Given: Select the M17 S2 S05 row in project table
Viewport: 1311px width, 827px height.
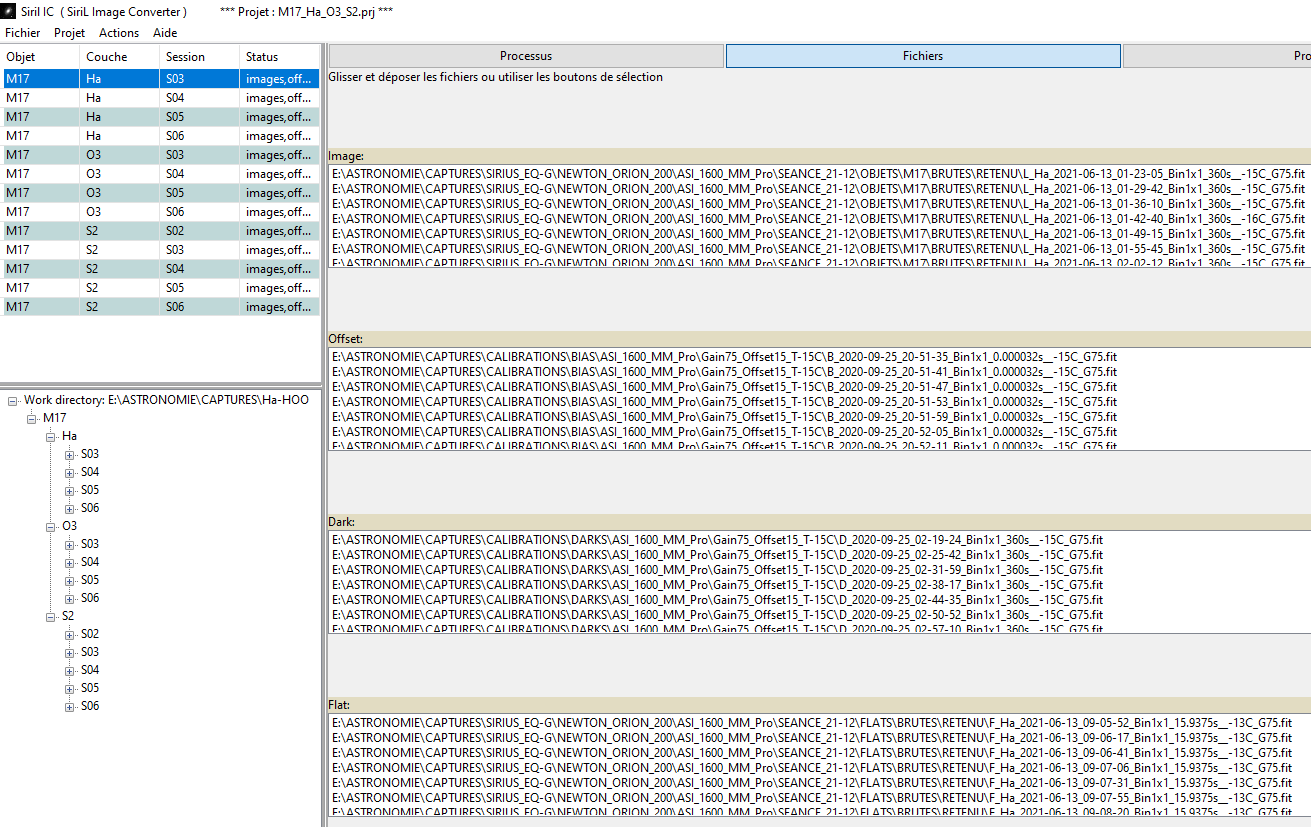Looking at the screenshot, I should pos(160,288).
